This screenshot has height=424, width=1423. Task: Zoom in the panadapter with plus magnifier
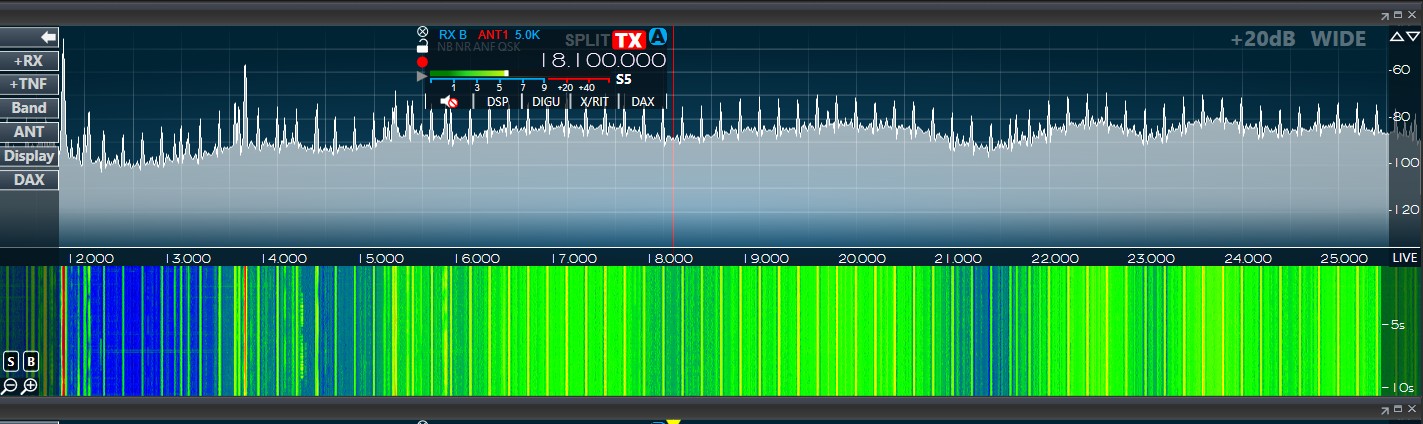30,386
